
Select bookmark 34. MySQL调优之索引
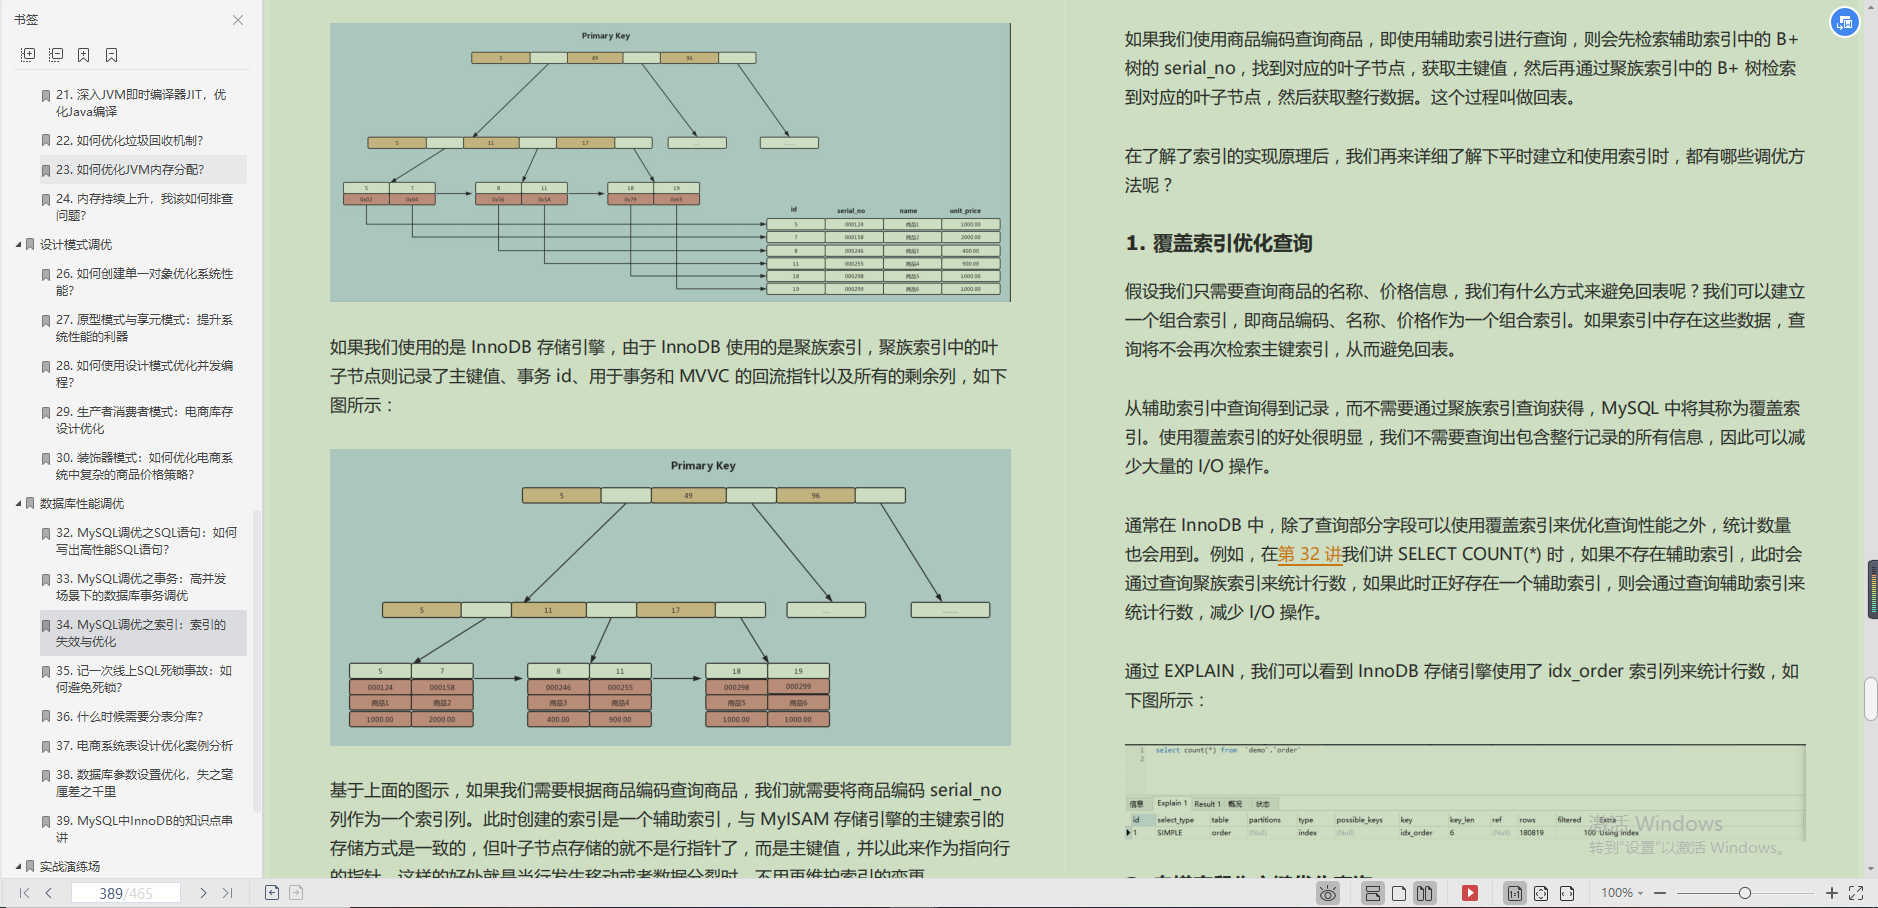click(x=142, y=633)
